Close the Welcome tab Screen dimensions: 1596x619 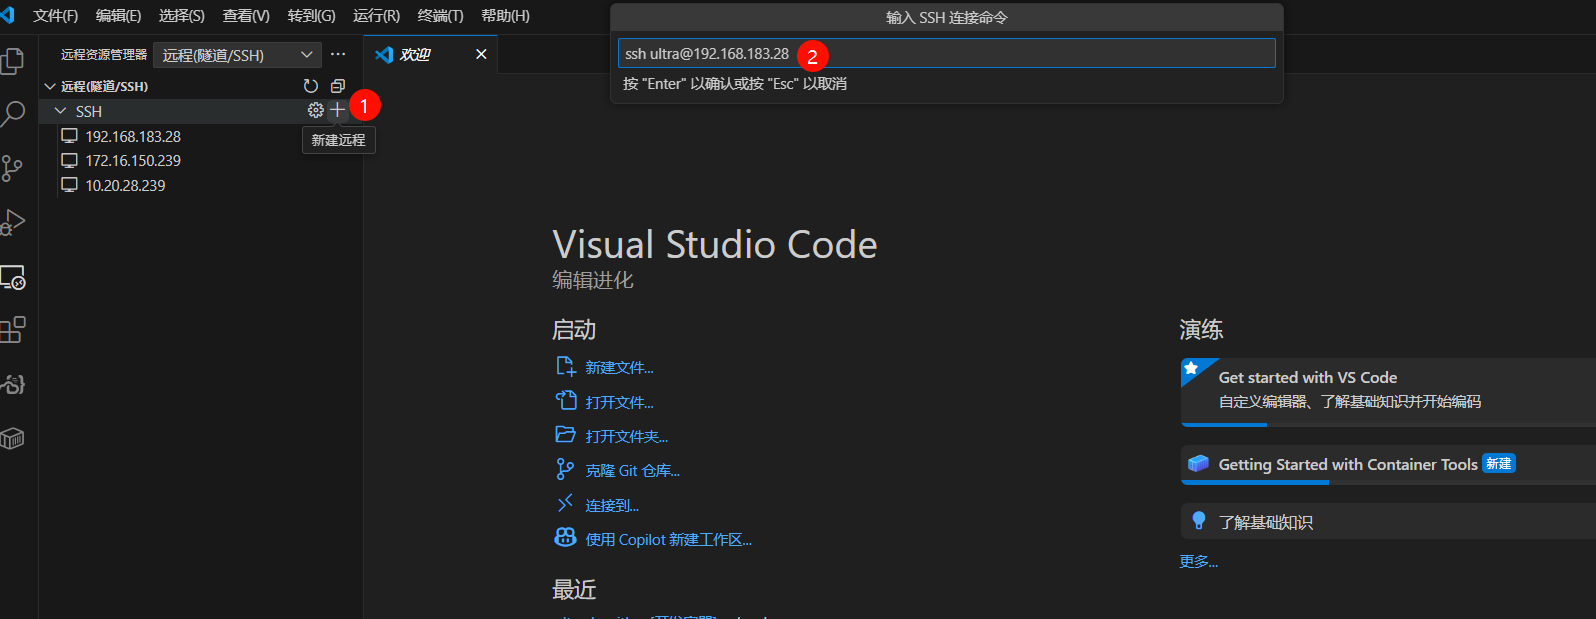click(481, 54)
